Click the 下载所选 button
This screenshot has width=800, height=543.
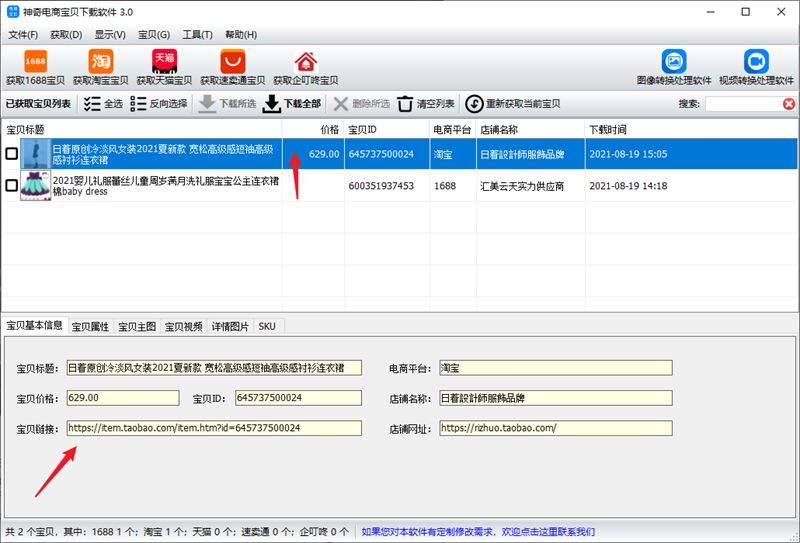point(227,104)
